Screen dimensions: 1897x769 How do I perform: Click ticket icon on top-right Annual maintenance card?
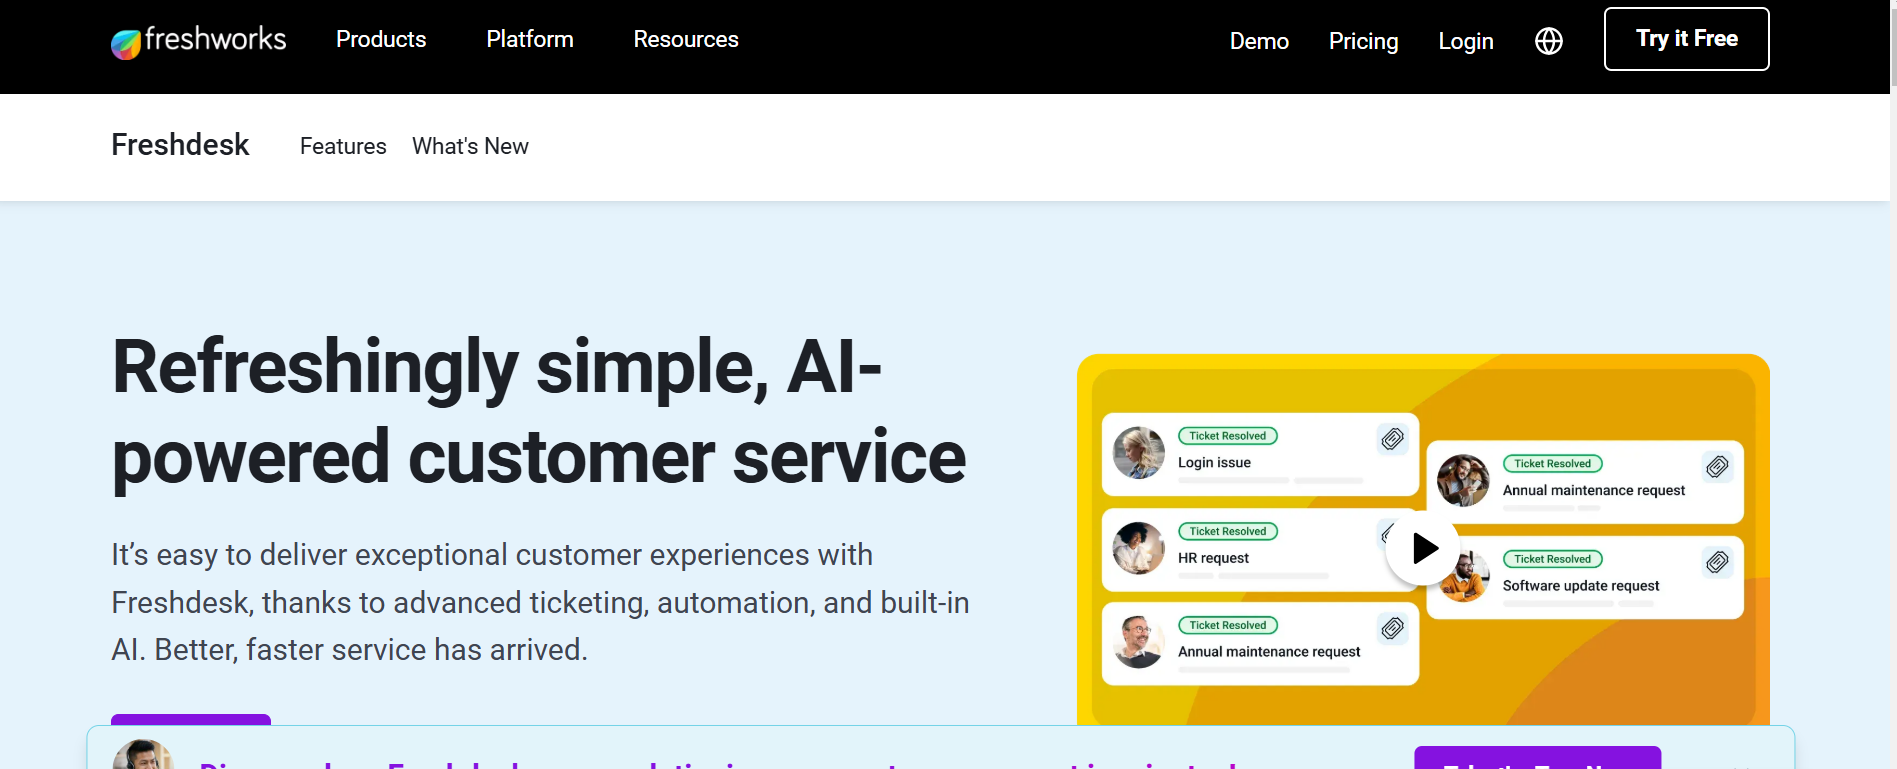click(x=1717, y=467)
